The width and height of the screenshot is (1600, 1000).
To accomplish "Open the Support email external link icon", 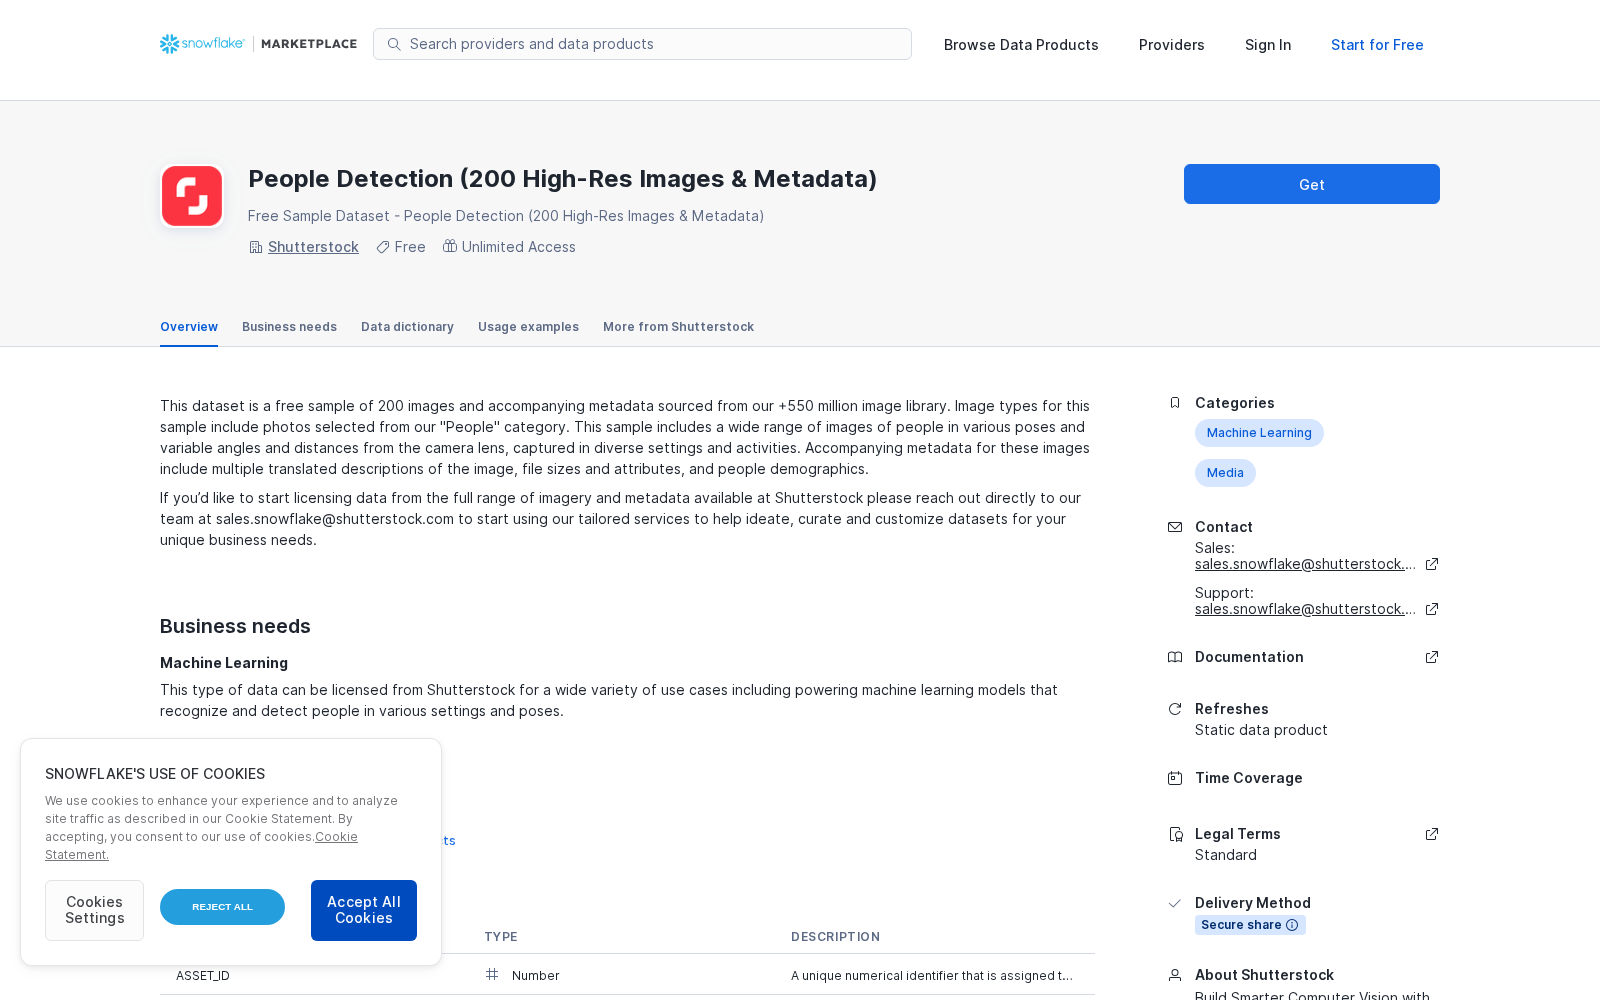I will click(1432, 609).
